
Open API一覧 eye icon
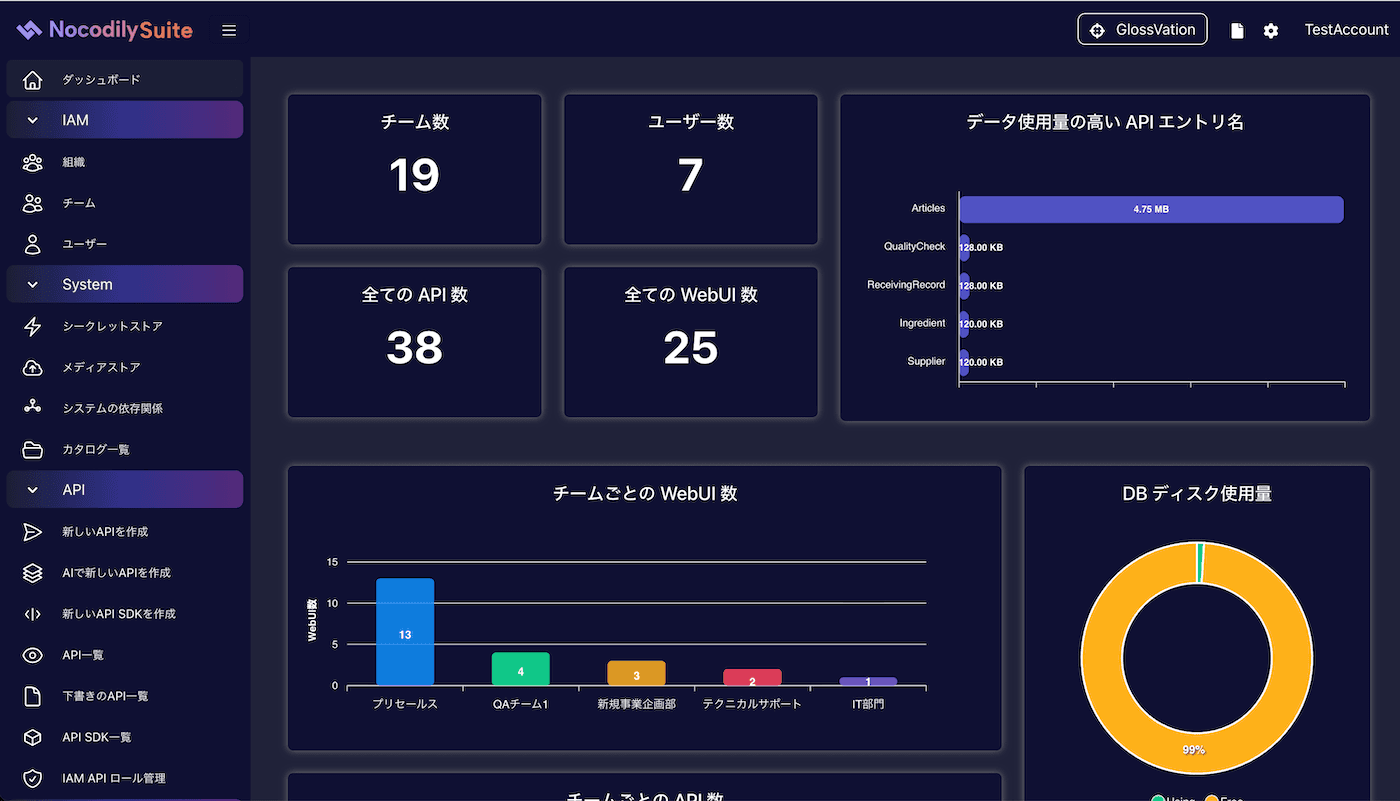[x=33, y=655]
